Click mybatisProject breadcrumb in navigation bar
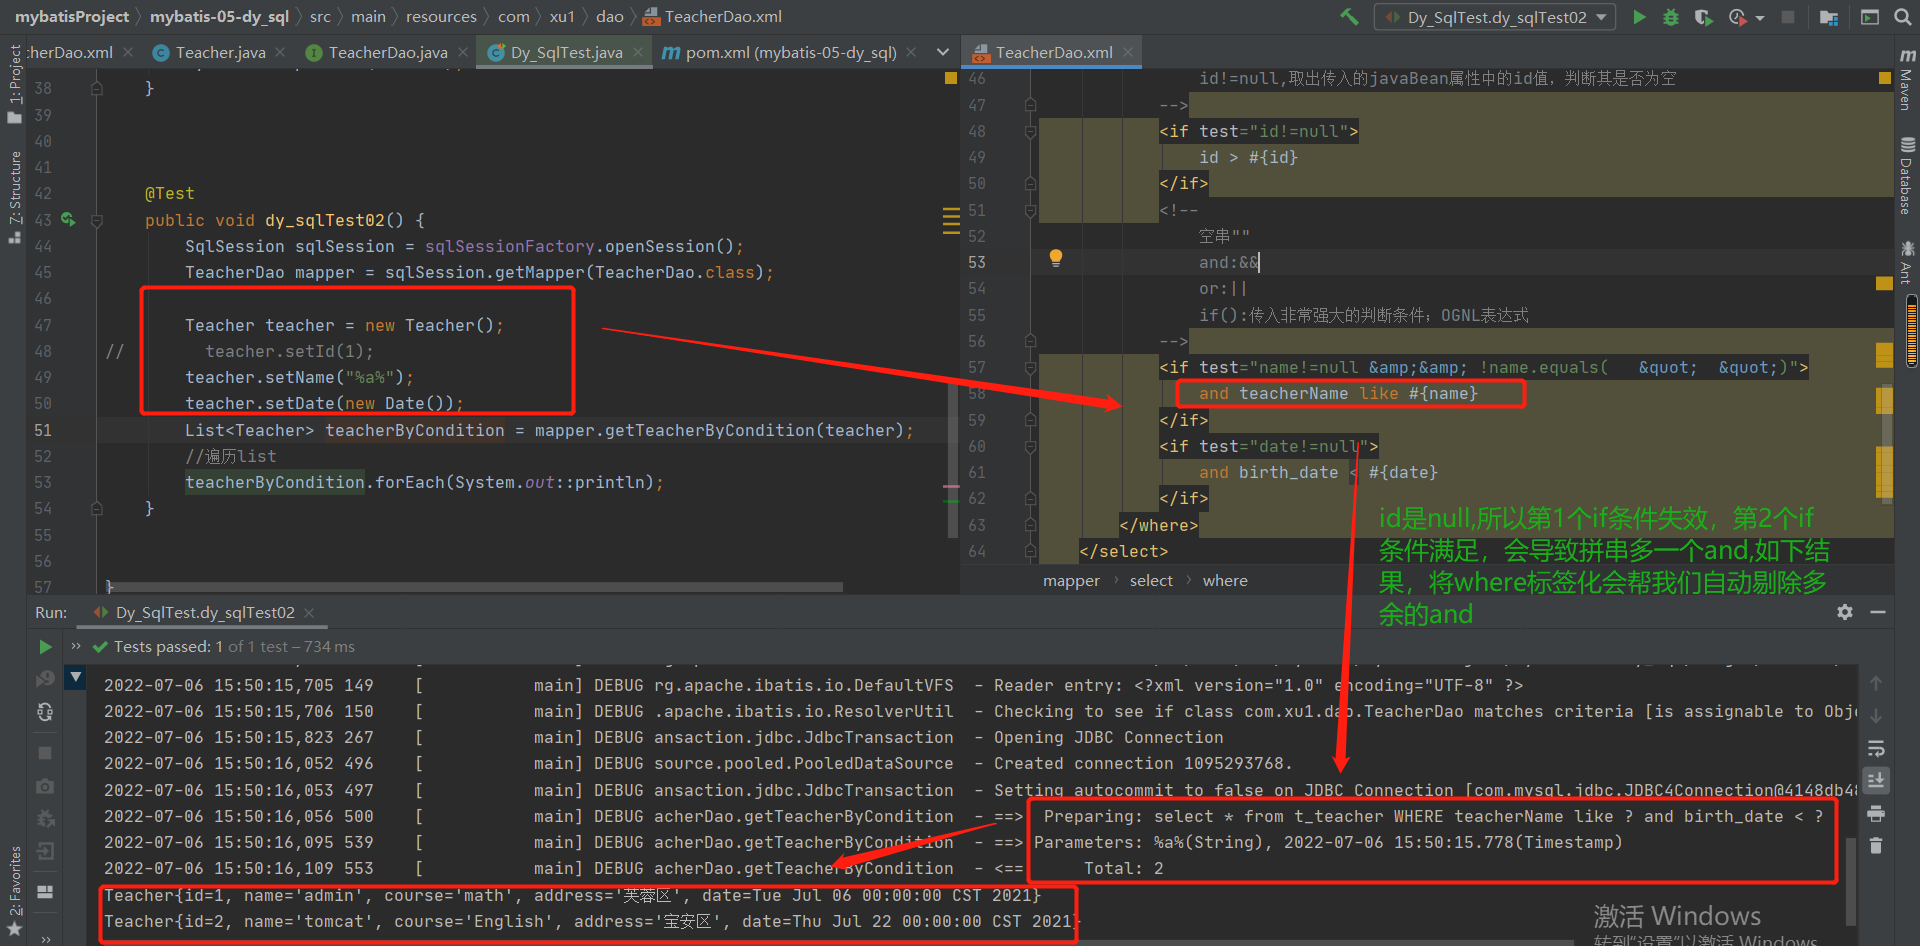Viewport: 1920px width, 946px height. (x=72, y=17)
